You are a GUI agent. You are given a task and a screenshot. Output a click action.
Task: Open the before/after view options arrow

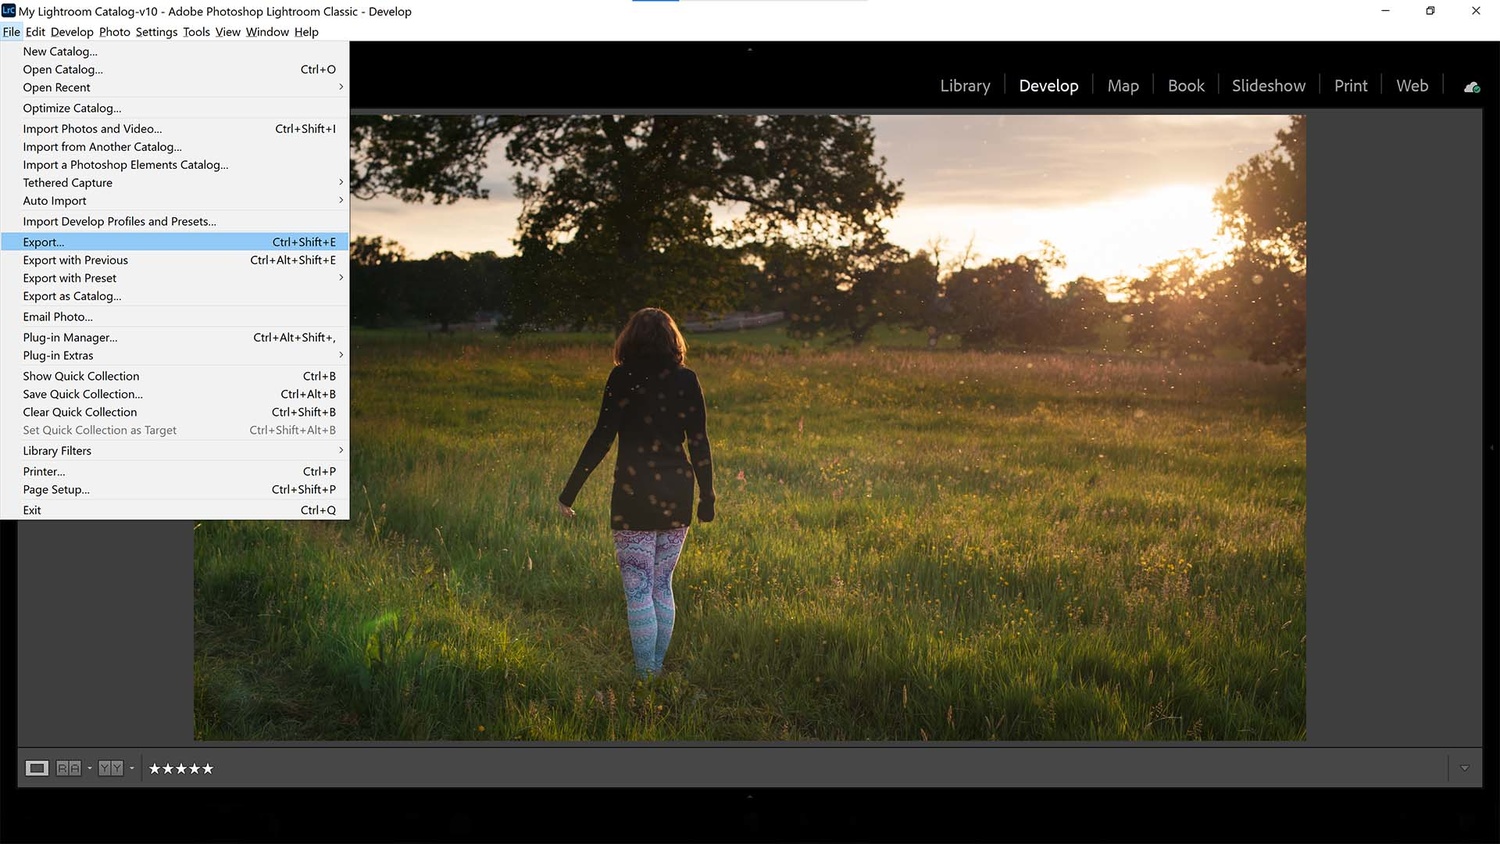[132, 768]
